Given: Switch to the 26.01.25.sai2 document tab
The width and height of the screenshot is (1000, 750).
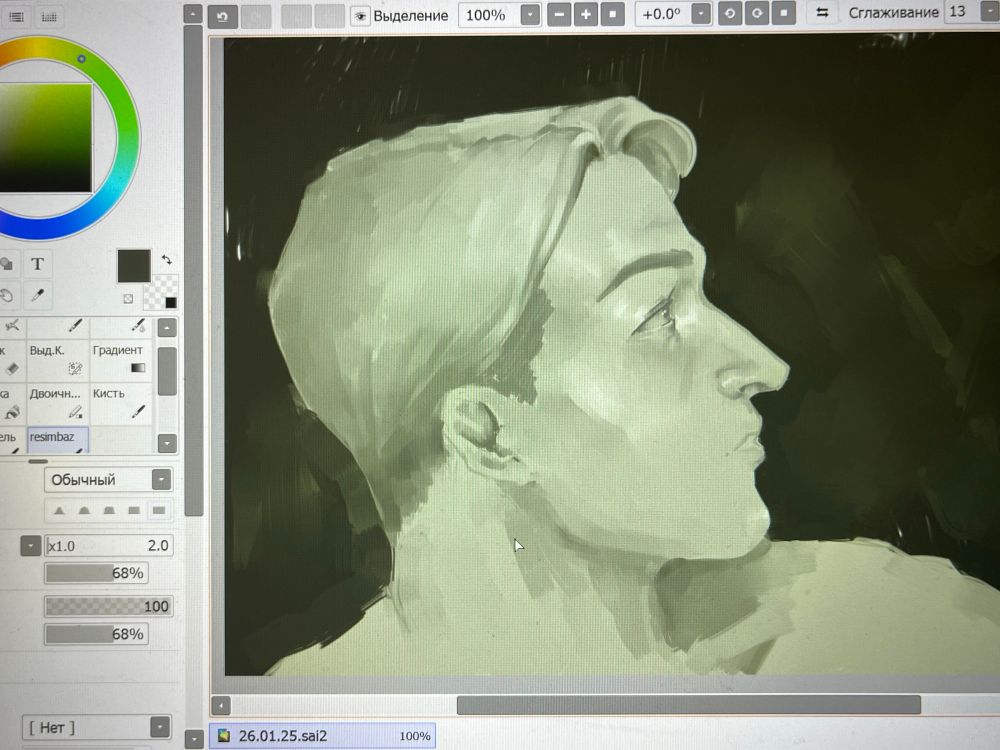Looking at the screenshot, I should (x=322, y=735).
